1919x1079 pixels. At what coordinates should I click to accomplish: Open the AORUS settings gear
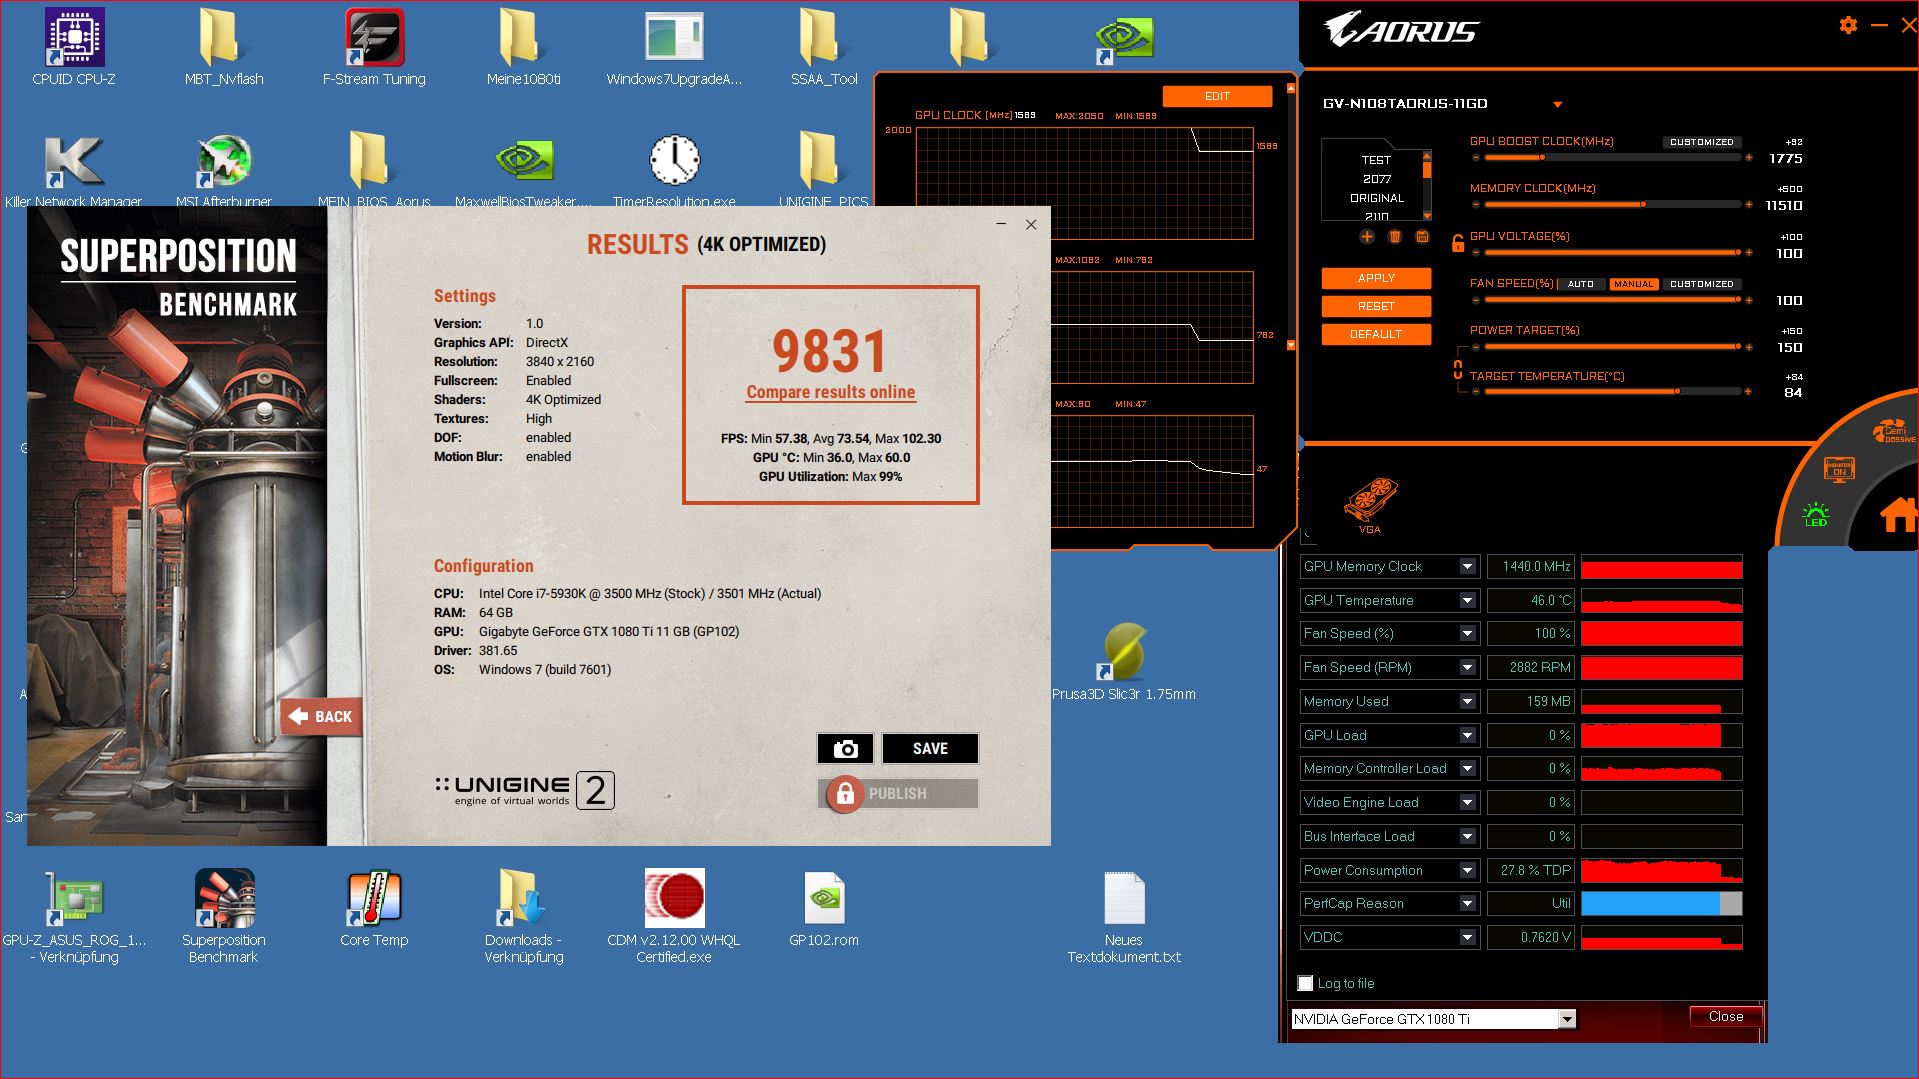1848,26
